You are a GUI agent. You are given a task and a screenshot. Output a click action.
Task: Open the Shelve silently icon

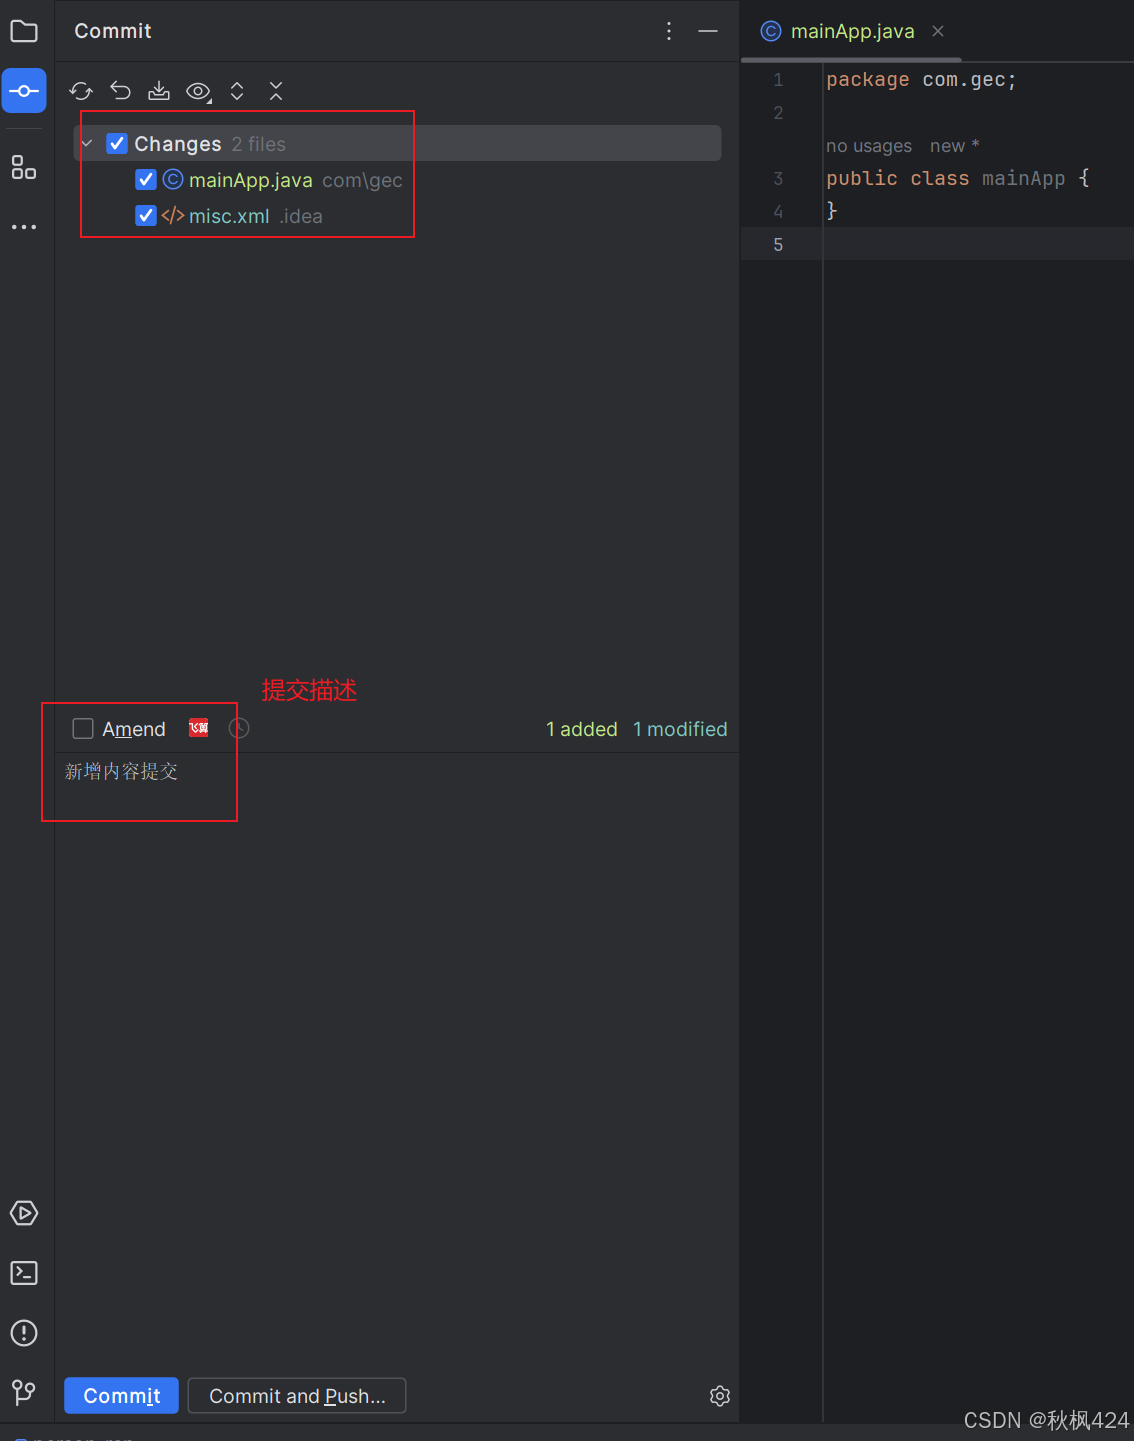[x=159, y=91]
